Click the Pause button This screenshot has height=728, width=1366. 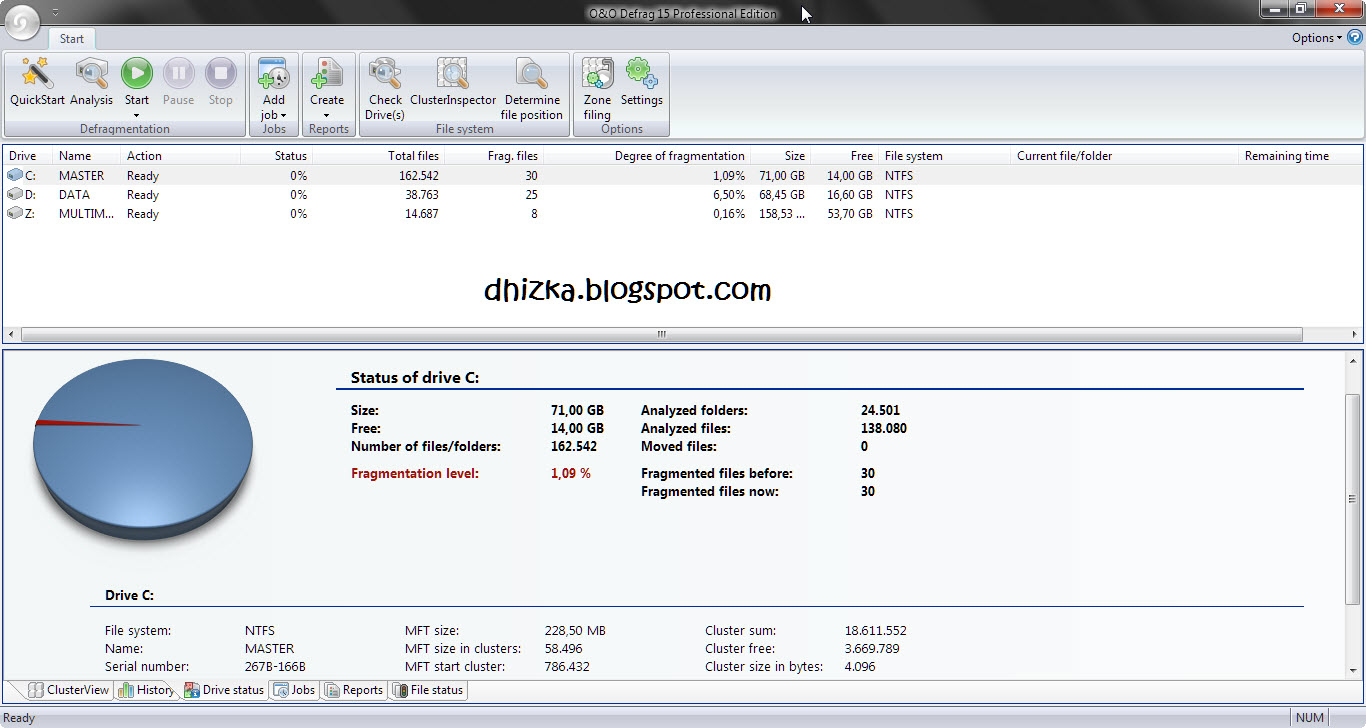point(178,82)
